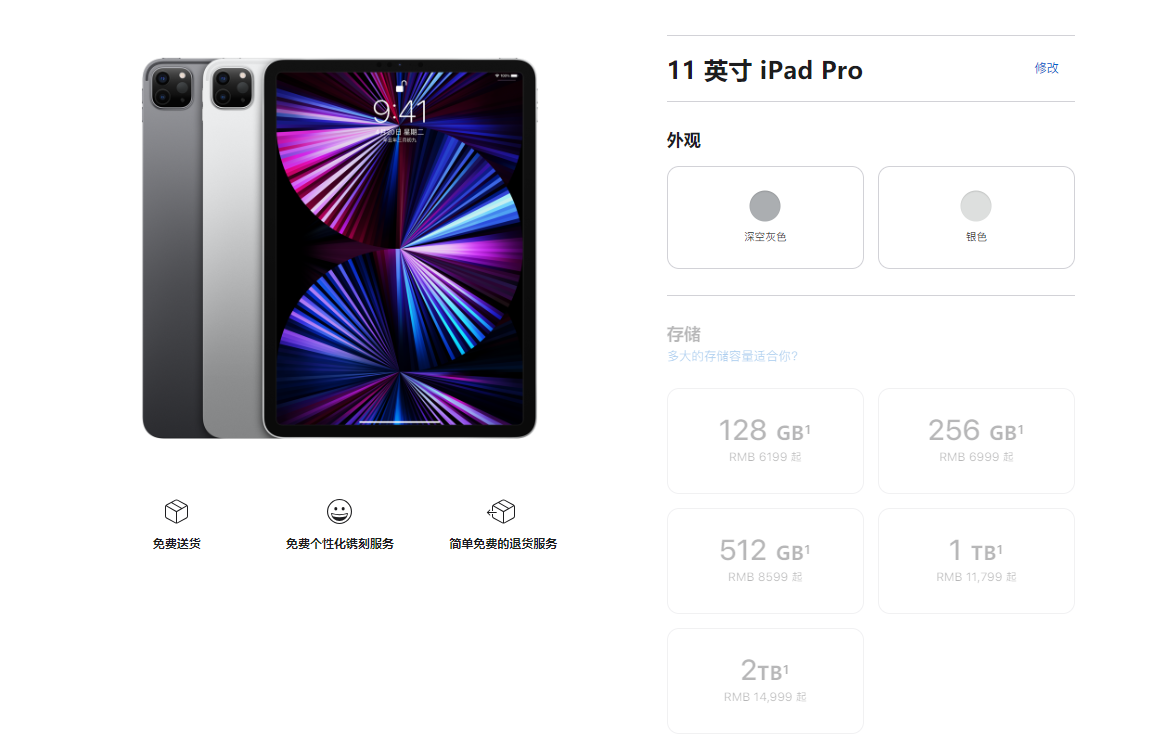The height and width of the screenshot is (748, 1176).
Task: Choose the 1 TB storage option
Action: point(976,561)
